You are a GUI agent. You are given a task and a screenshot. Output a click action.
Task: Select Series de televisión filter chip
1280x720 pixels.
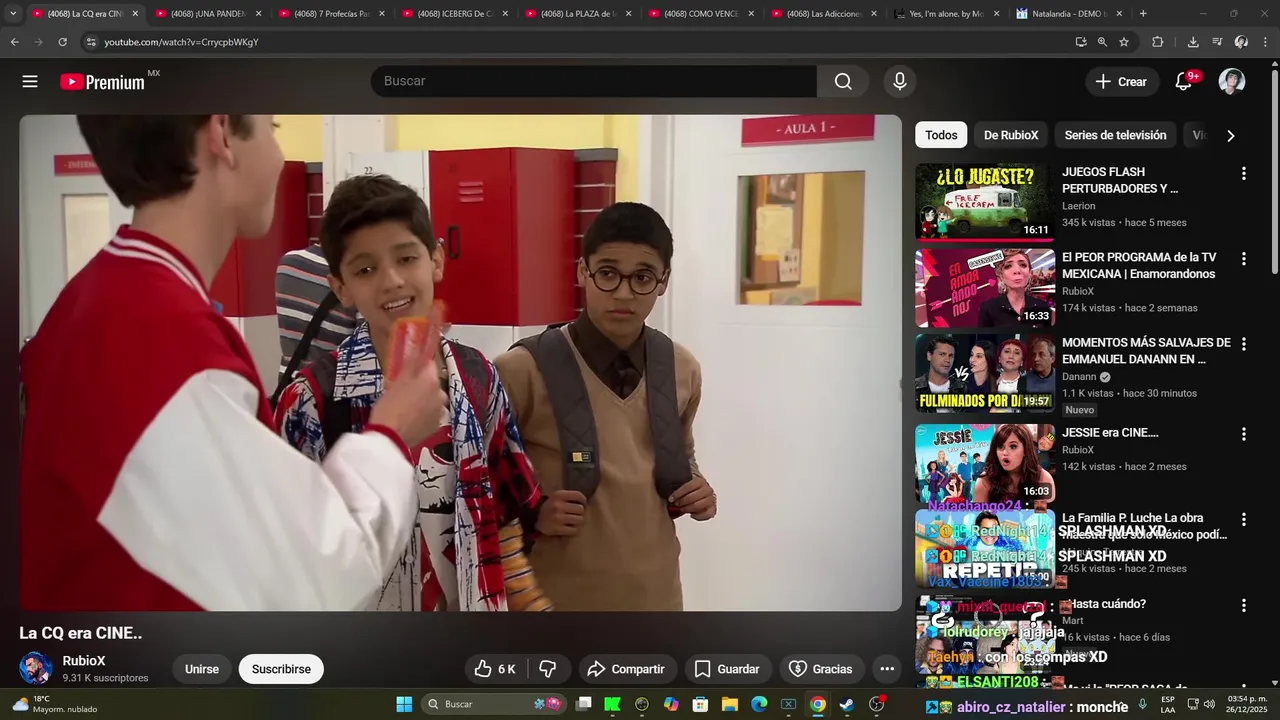pyautogui.click(x=1115, y=135)
